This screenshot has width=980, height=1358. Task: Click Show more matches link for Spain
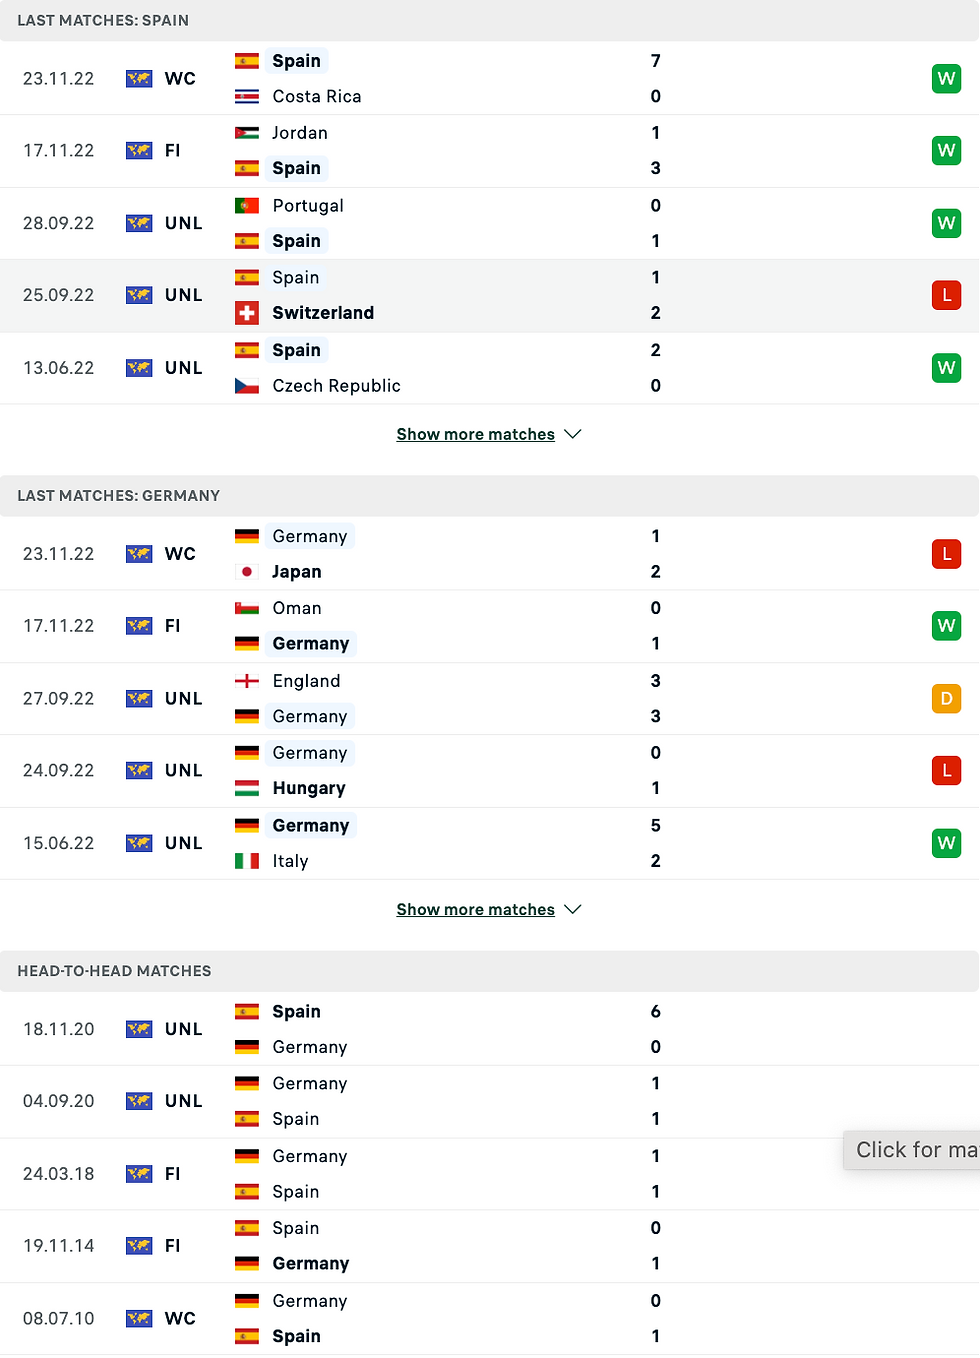pyautogui.click(x=475, y=434)
